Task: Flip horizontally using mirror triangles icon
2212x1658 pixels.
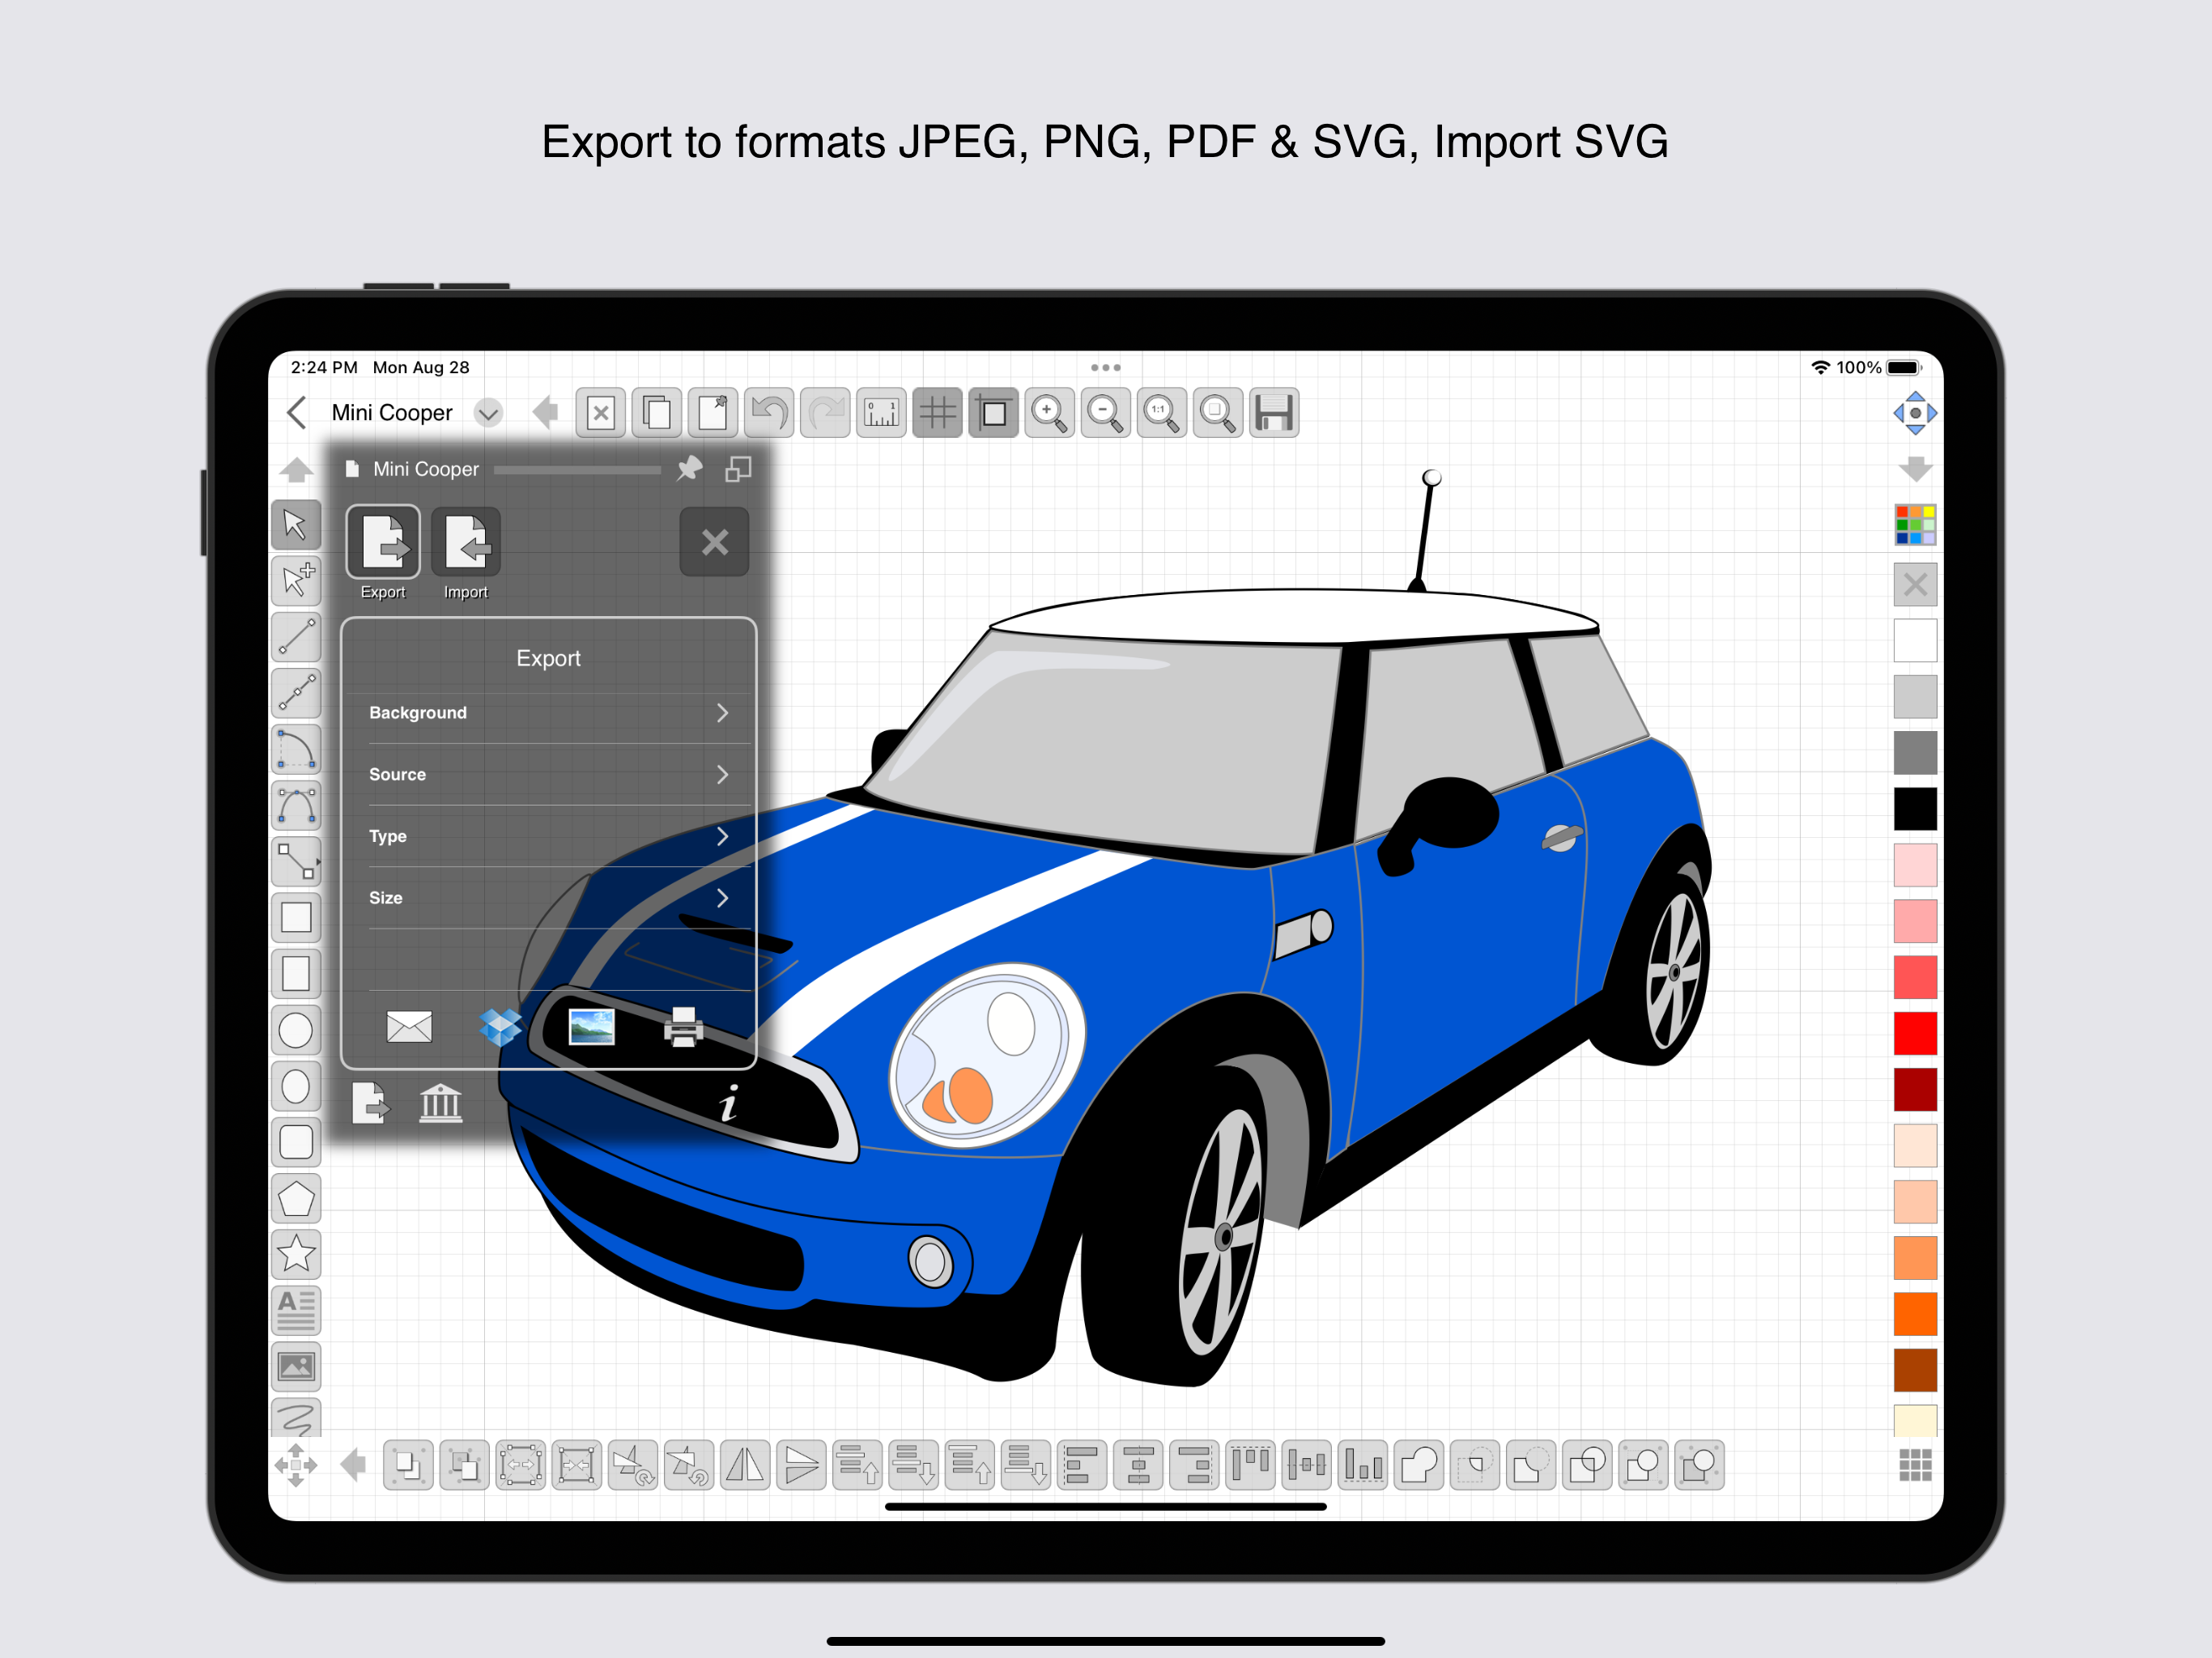Action: 745,1465
